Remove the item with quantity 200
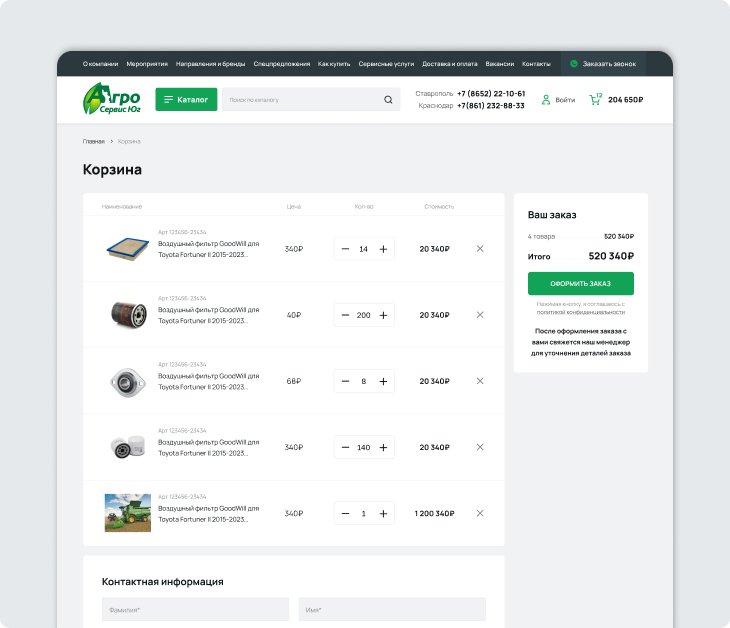Viewport: 730px width, 628px height. tap(480, 315)
